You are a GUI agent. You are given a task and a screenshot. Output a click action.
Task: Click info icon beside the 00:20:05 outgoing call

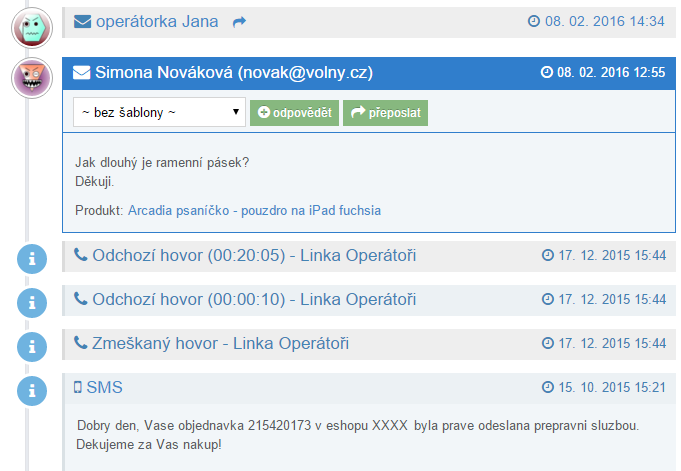[33, 259]
